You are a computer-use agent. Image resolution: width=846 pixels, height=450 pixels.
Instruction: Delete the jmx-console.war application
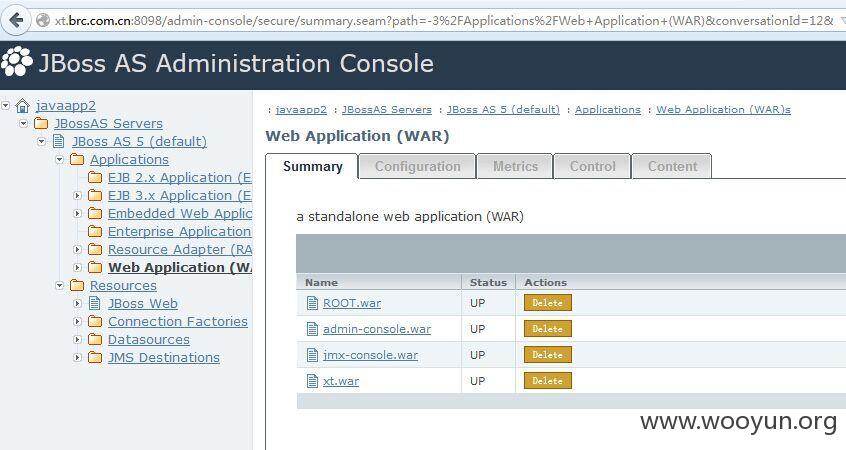[x=548, y=354]
